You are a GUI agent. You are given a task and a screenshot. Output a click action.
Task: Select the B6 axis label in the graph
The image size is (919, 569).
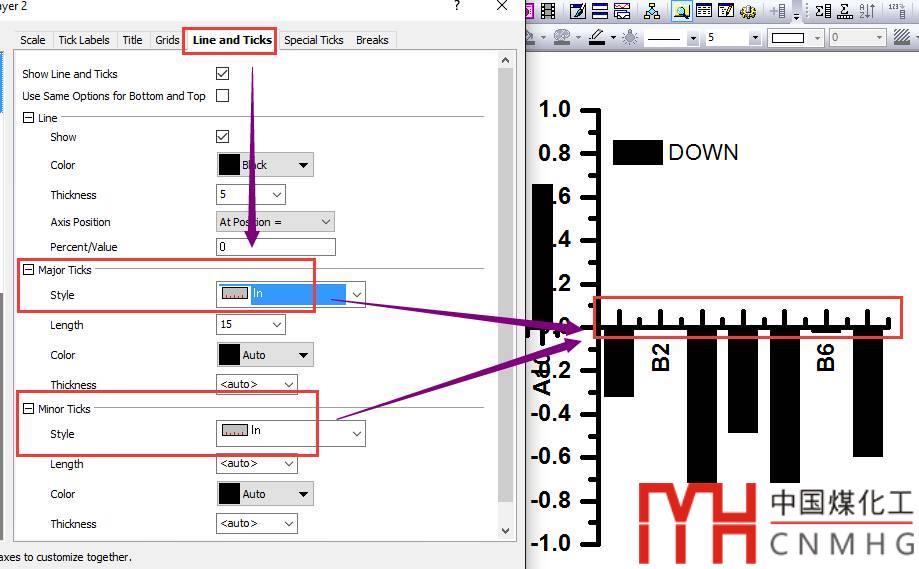825,357
